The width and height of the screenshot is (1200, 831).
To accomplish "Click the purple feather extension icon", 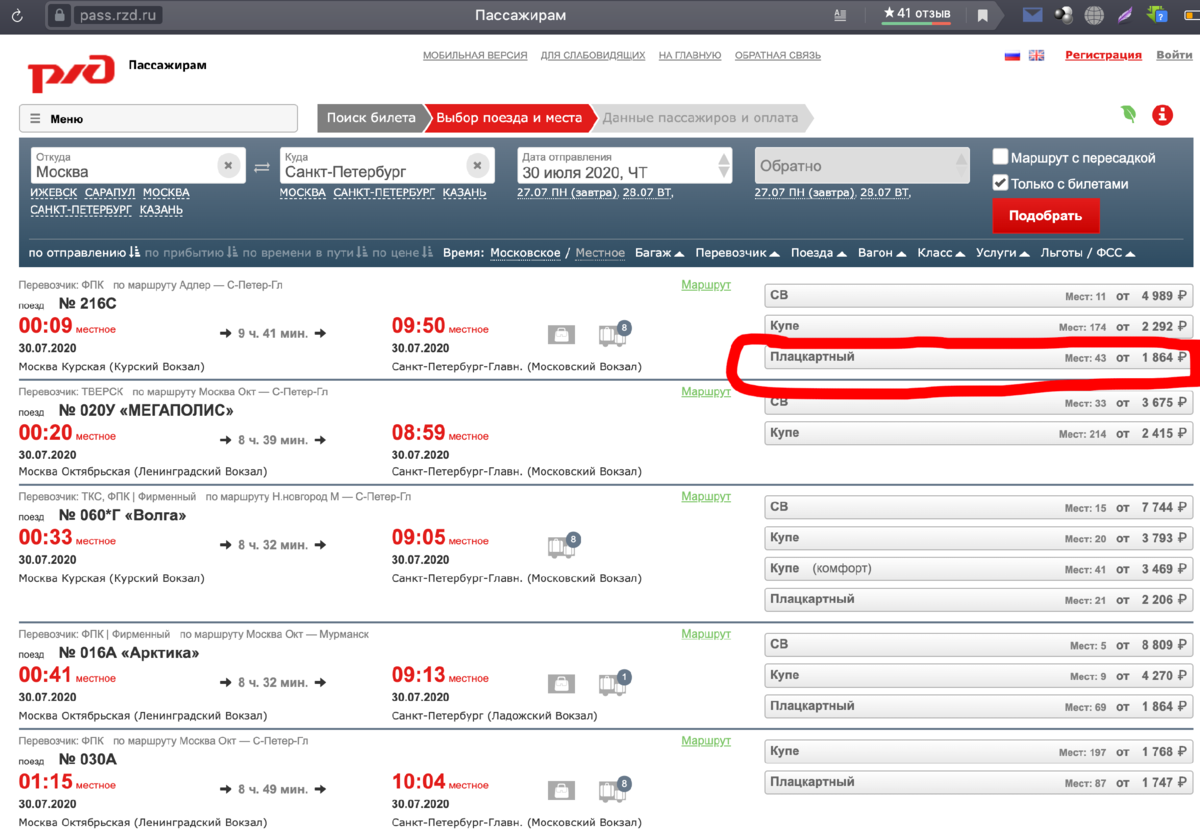I will (x=1125, y=15).
